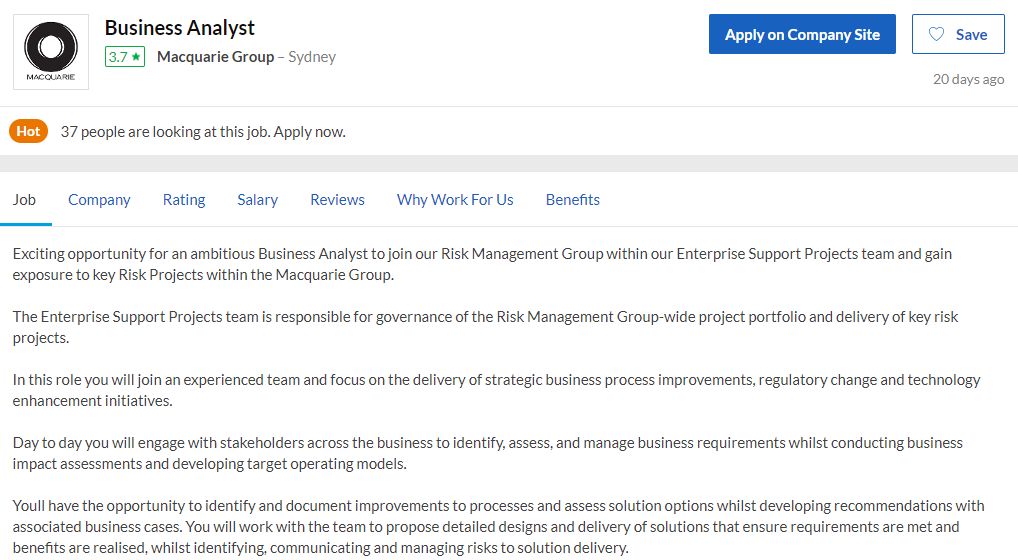This screenshot has width=1018, height=560.
Task: Click the heart icon to save job
Action: coord(936,34)
